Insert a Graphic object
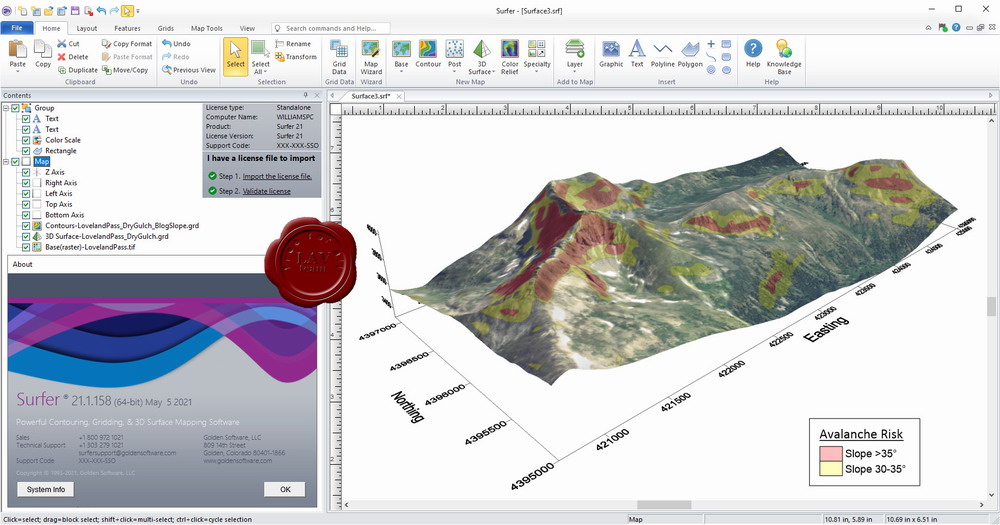1000x525 pixels. coord(611,54)
